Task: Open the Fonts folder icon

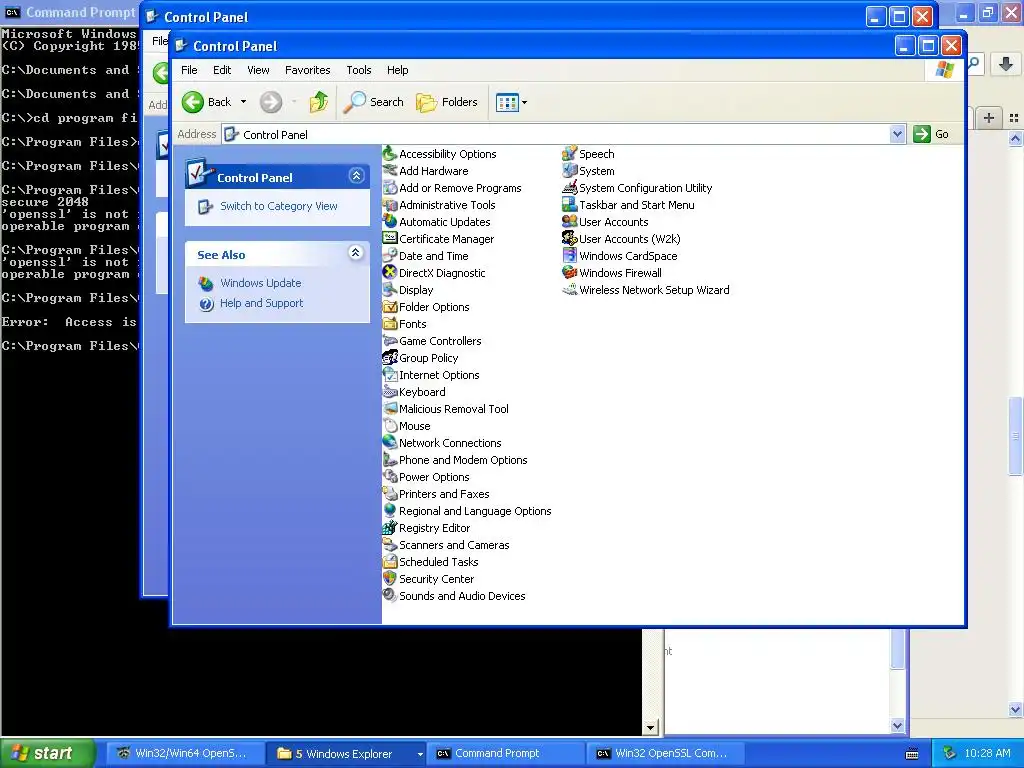Action: point(390,323)
